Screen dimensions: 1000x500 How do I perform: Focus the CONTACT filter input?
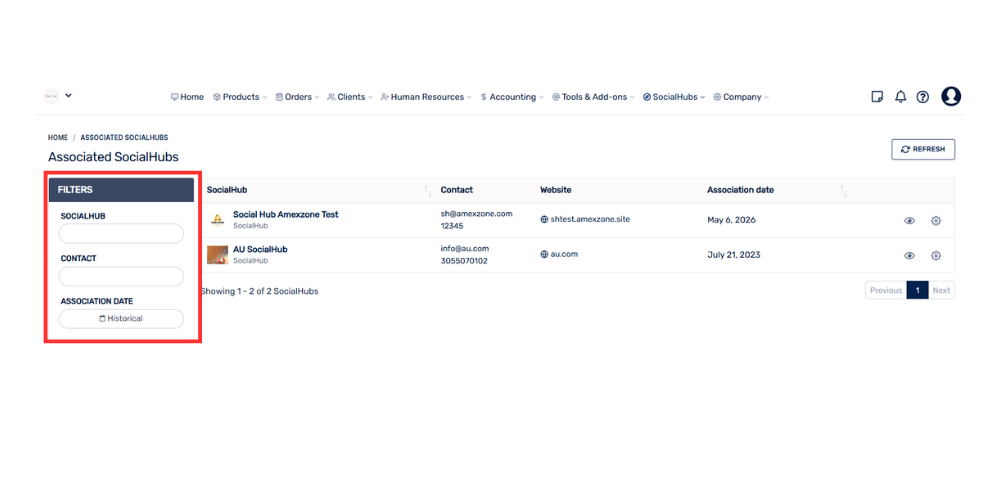121,276
